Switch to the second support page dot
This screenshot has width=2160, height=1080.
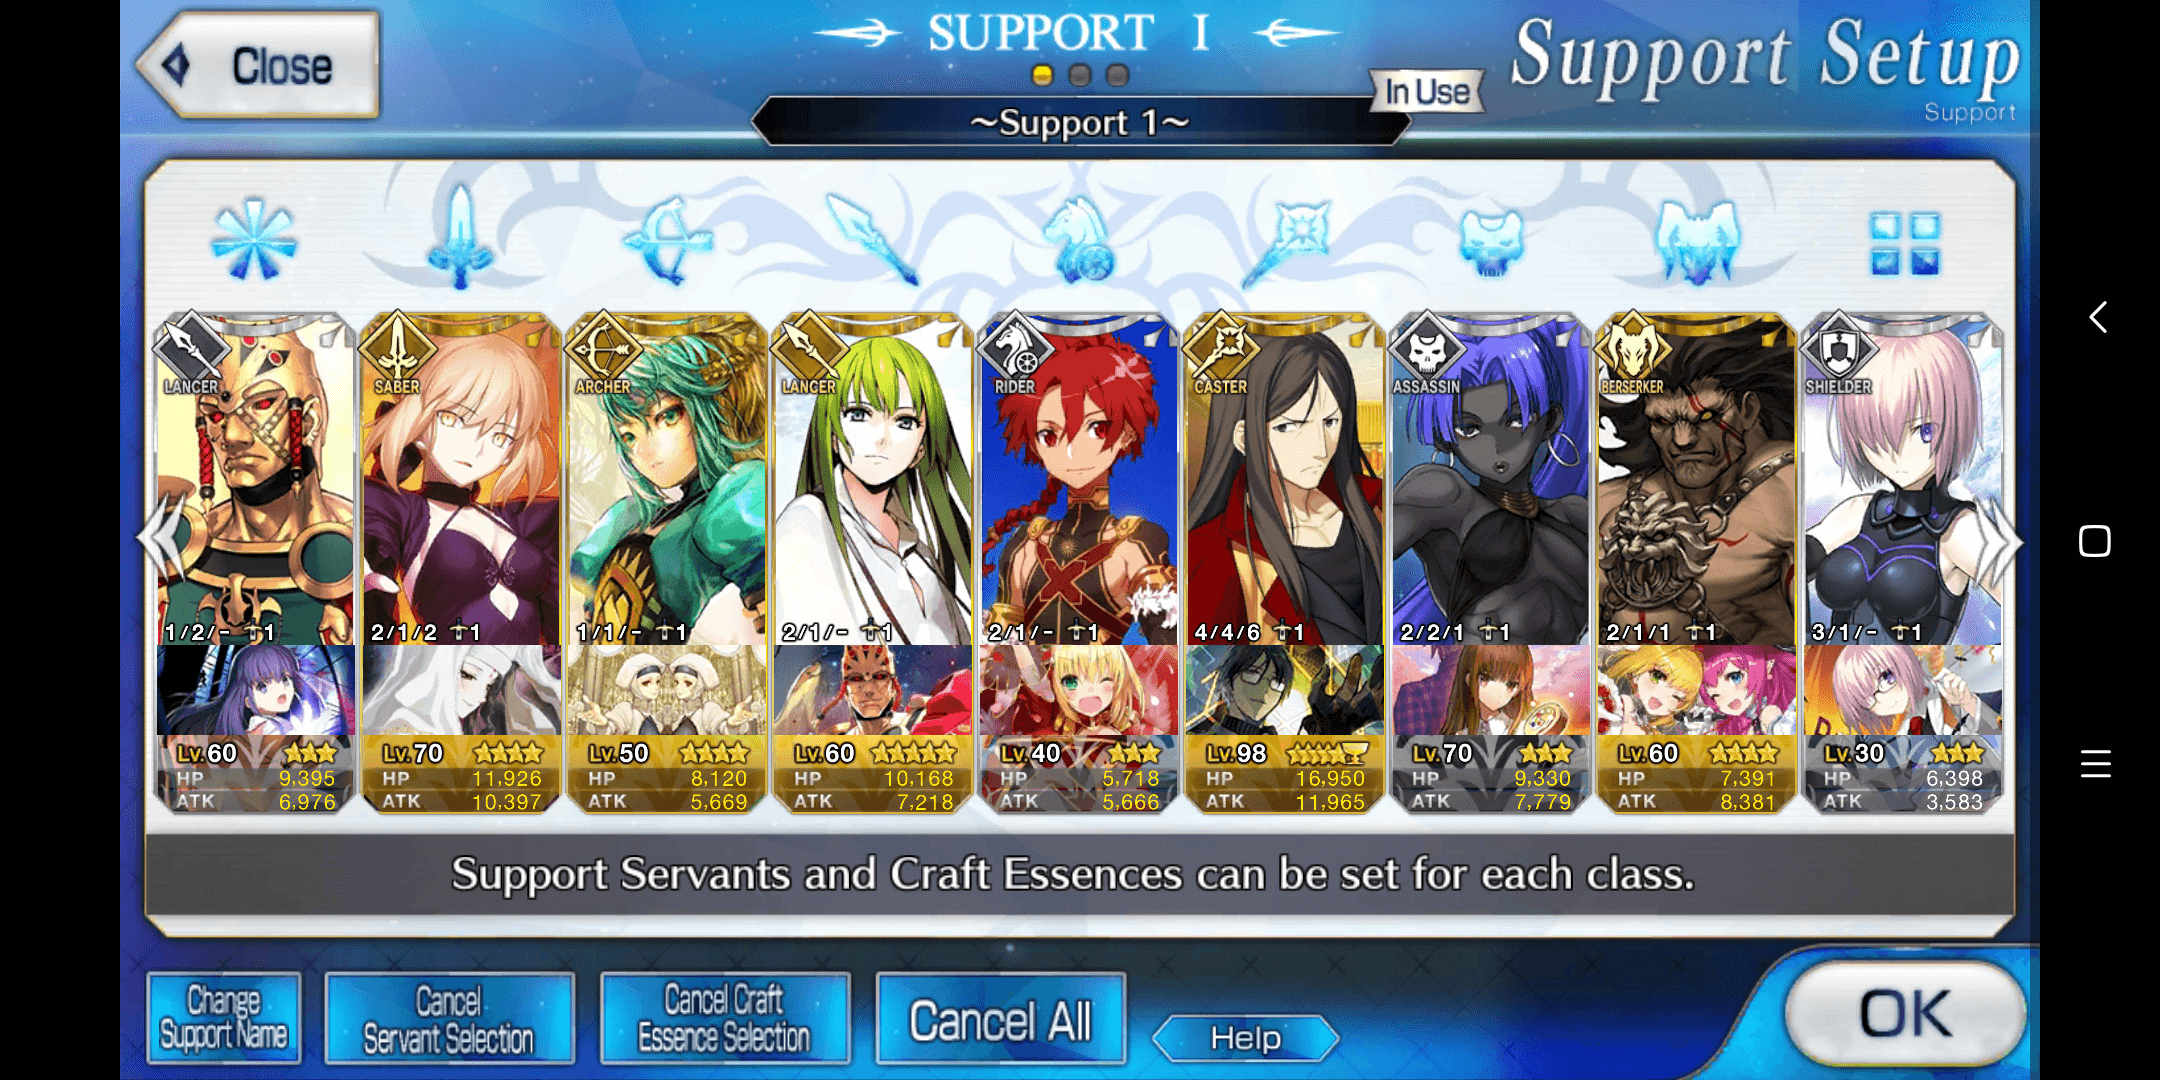tap(1080, 75)
